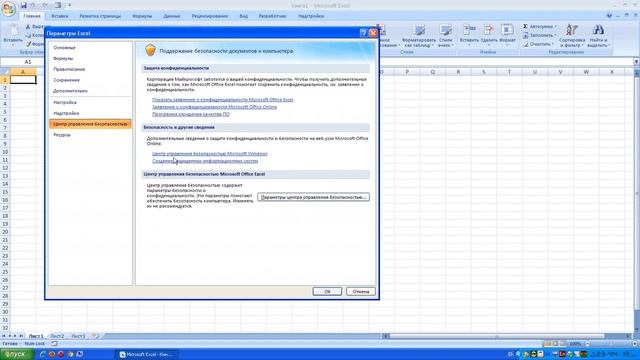This screenshot has width=640, height=360.
Task: Open Стили ячеек gallery icon
Action: (x=446, y=31)
